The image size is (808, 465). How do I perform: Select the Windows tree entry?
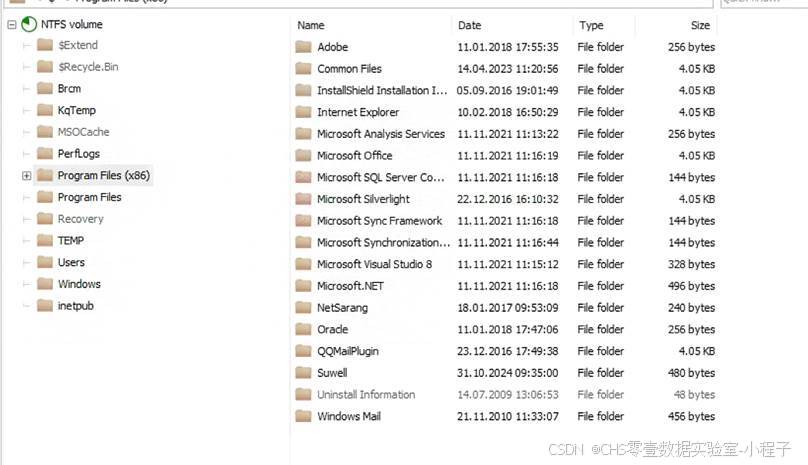click(79, 284)
